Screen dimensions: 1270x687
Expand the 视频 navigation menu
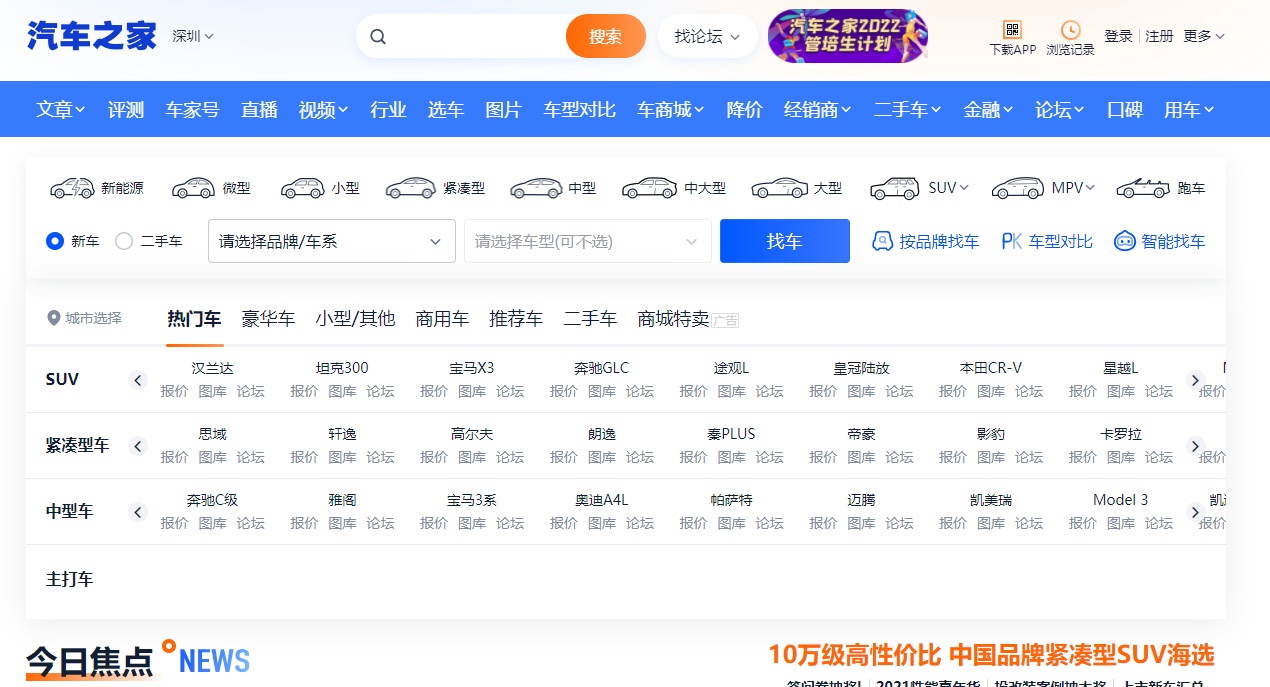[323, 110]
